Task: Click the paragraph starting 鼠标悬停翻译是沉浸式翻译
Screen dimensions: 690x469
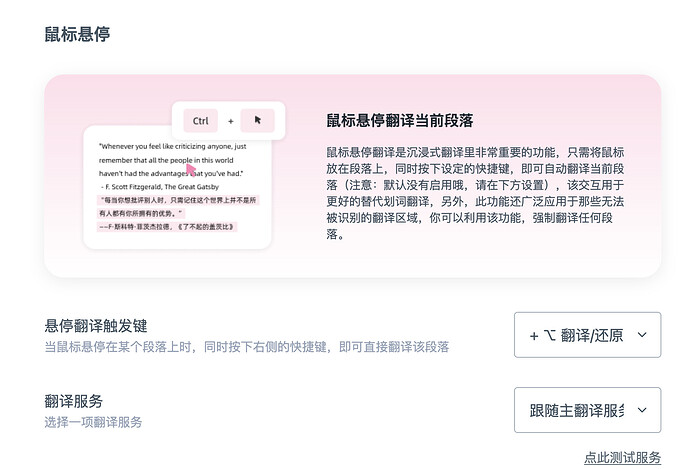Action: (x=475, y=193)
